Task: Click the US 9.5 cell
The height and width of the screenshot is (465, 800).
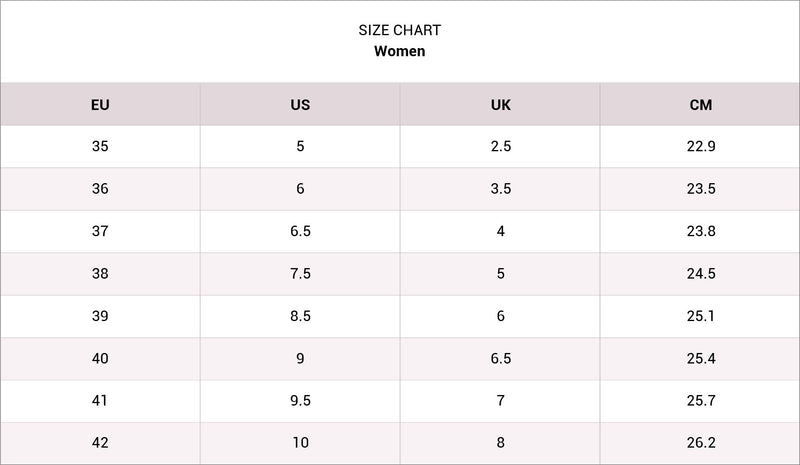Action: (300, 401)
